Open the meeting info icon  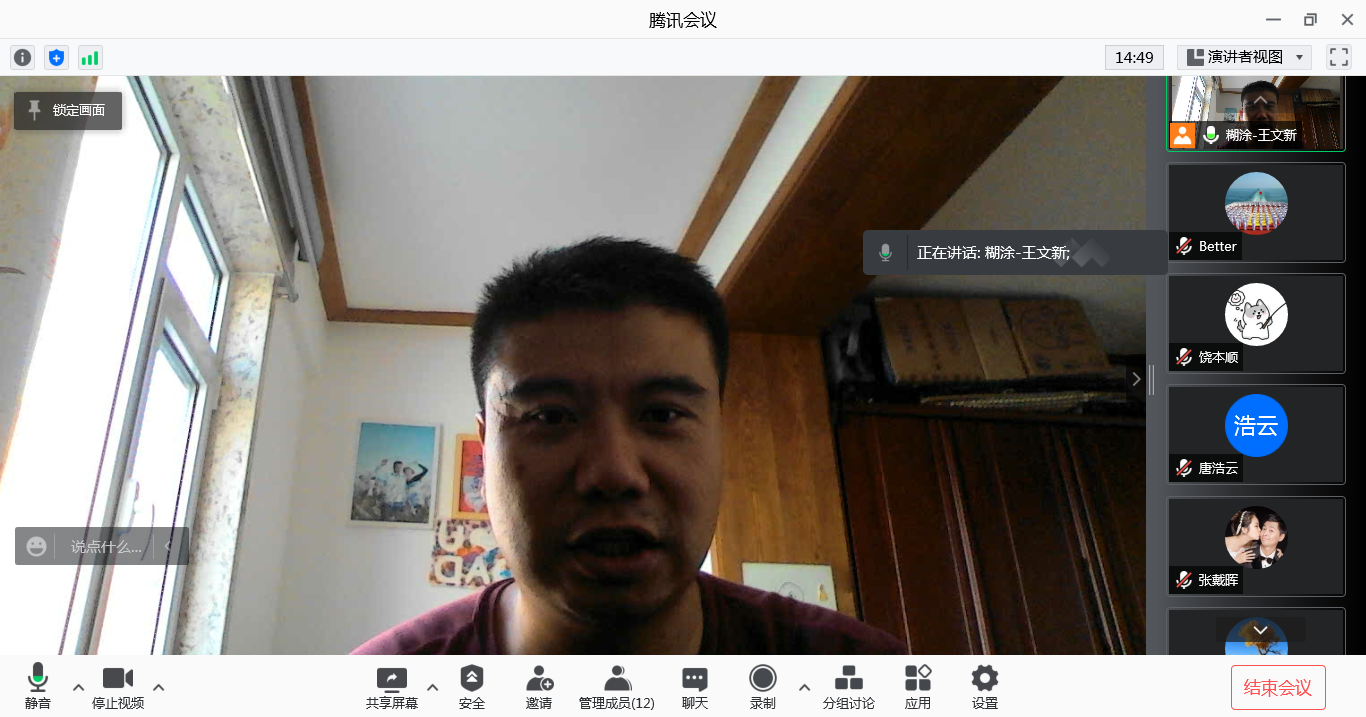(x=22, y=58)
